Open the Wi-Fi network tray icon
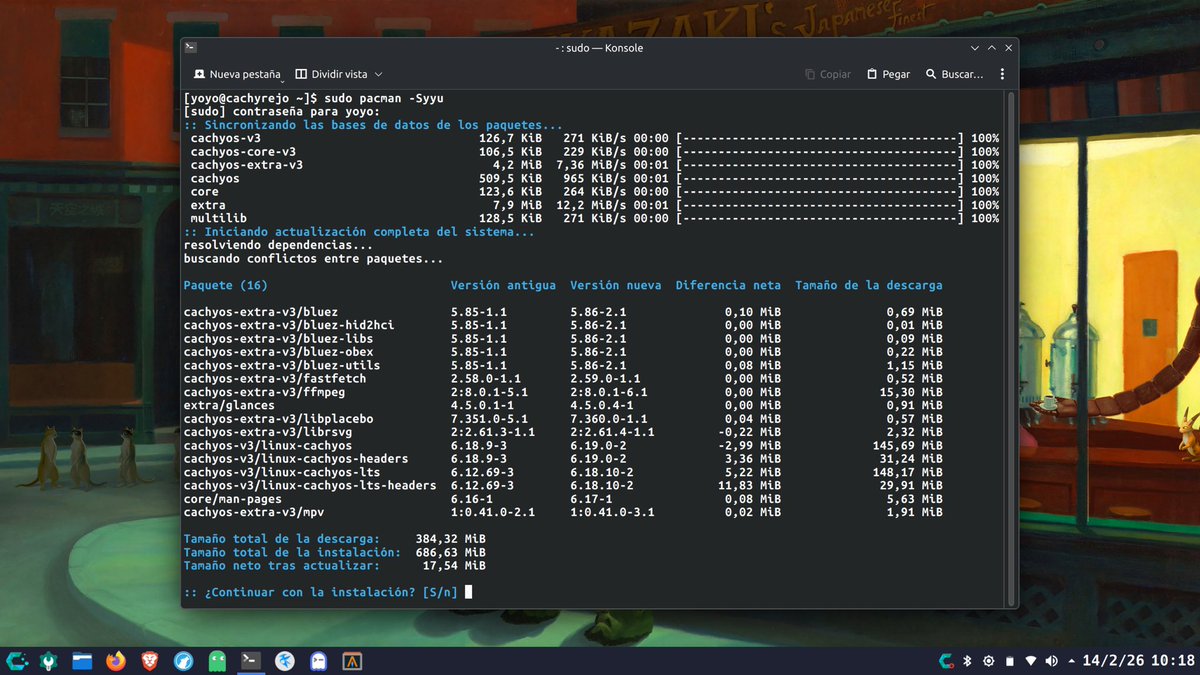 point(1030,661)
